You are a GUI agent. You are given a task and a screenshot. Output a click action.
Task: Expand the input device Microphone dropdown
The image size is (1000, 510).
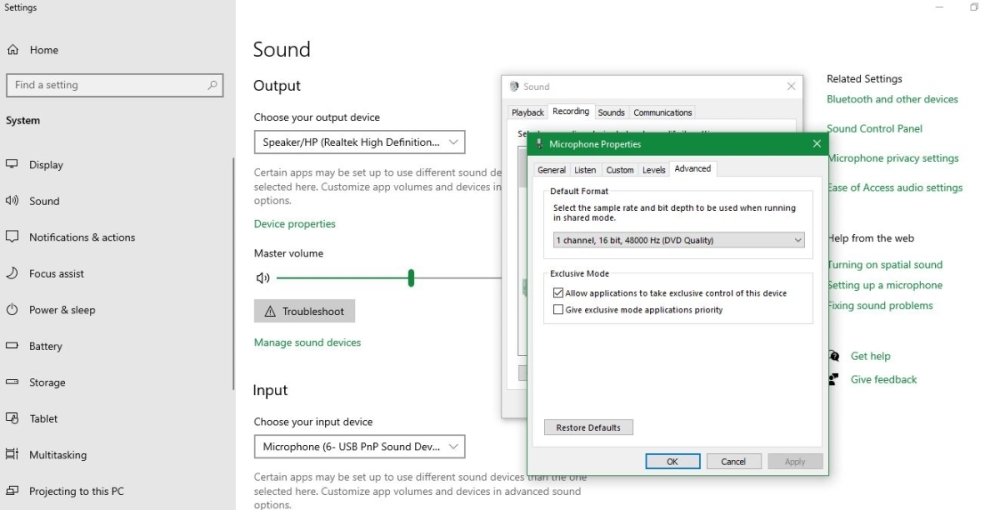(x=359, y=446)
